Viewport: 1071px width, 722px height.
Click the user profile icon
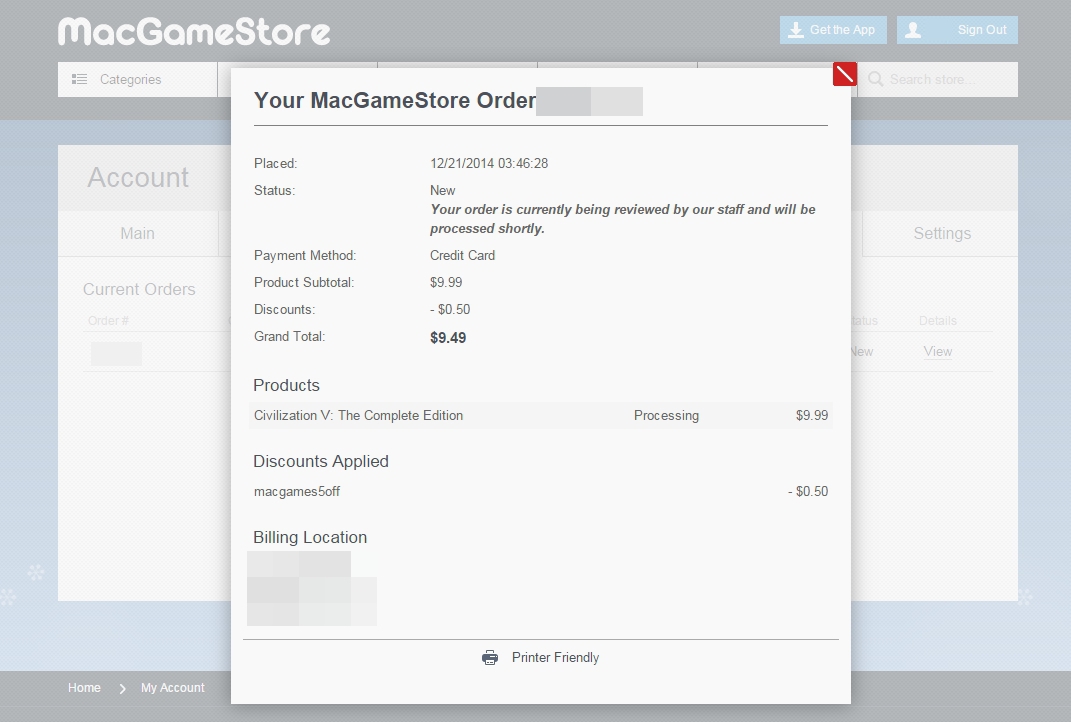[x=913, y=30]
